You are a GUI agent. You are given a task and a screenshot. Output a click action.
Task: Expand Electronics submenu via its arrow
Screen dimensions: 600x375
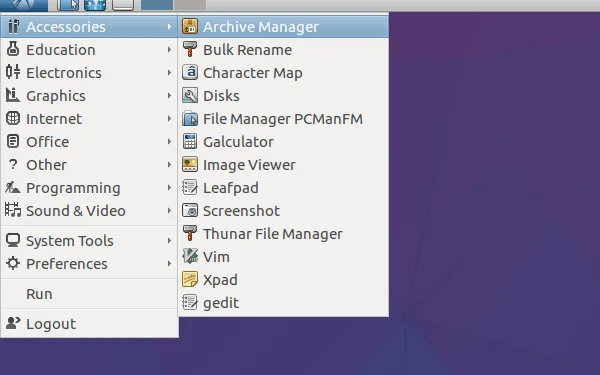[x=169, y=72]
